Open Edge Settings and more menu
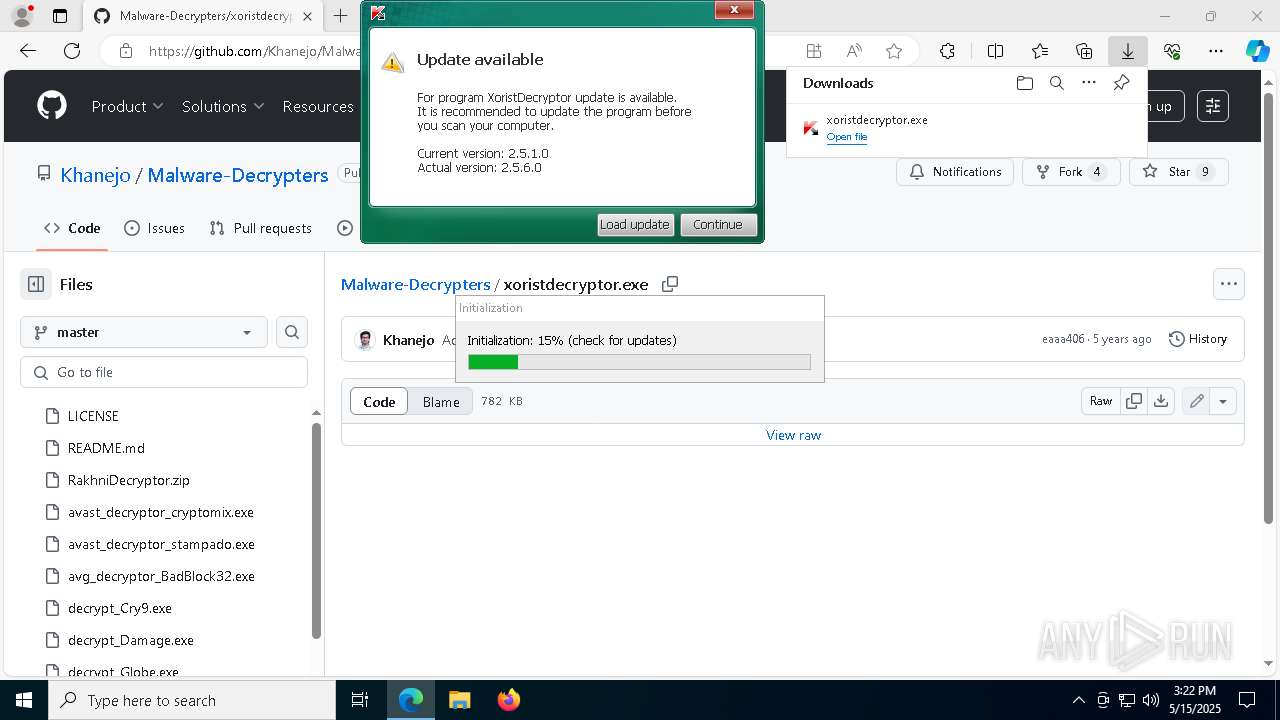 1216,51
